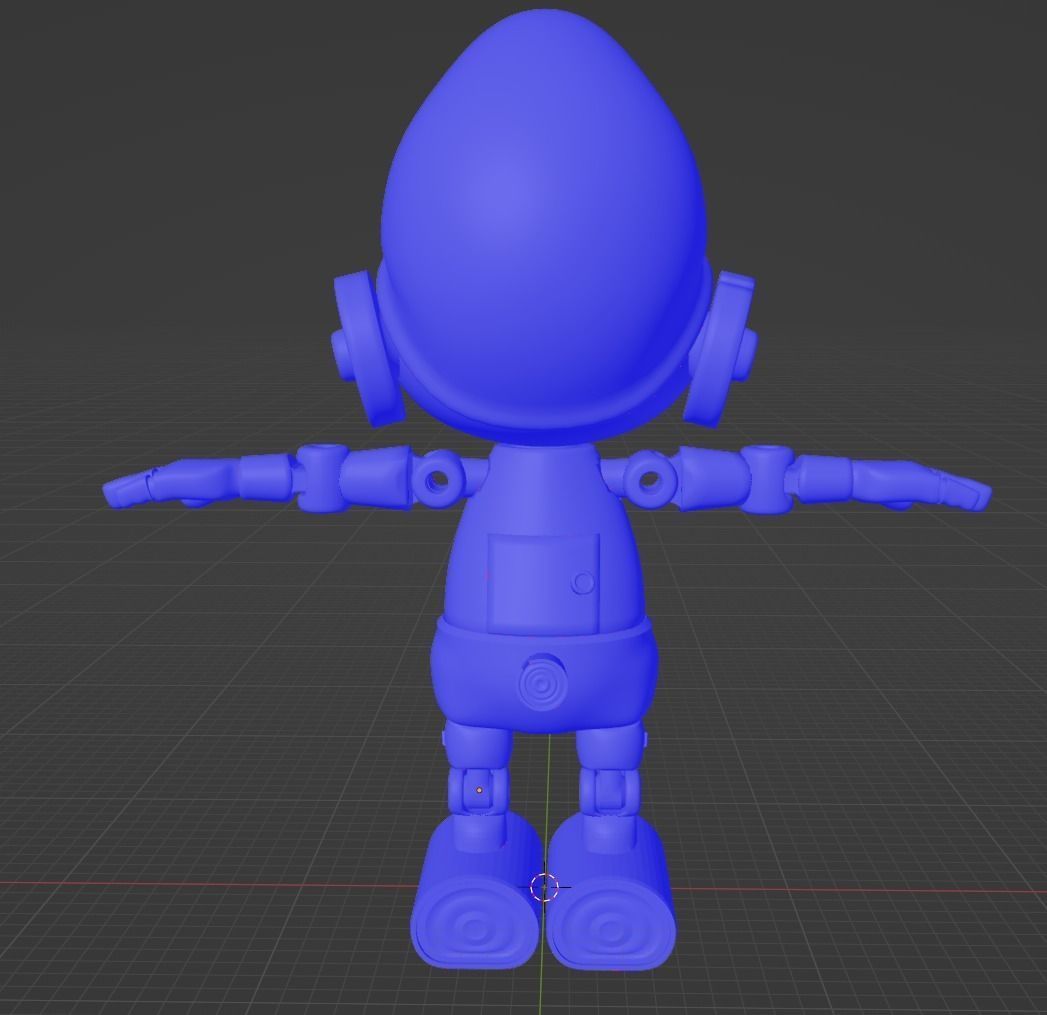Click the small orange origin dot on leg
The width and height of the screenshot is (1047, 1015).
tap(479, 790)
